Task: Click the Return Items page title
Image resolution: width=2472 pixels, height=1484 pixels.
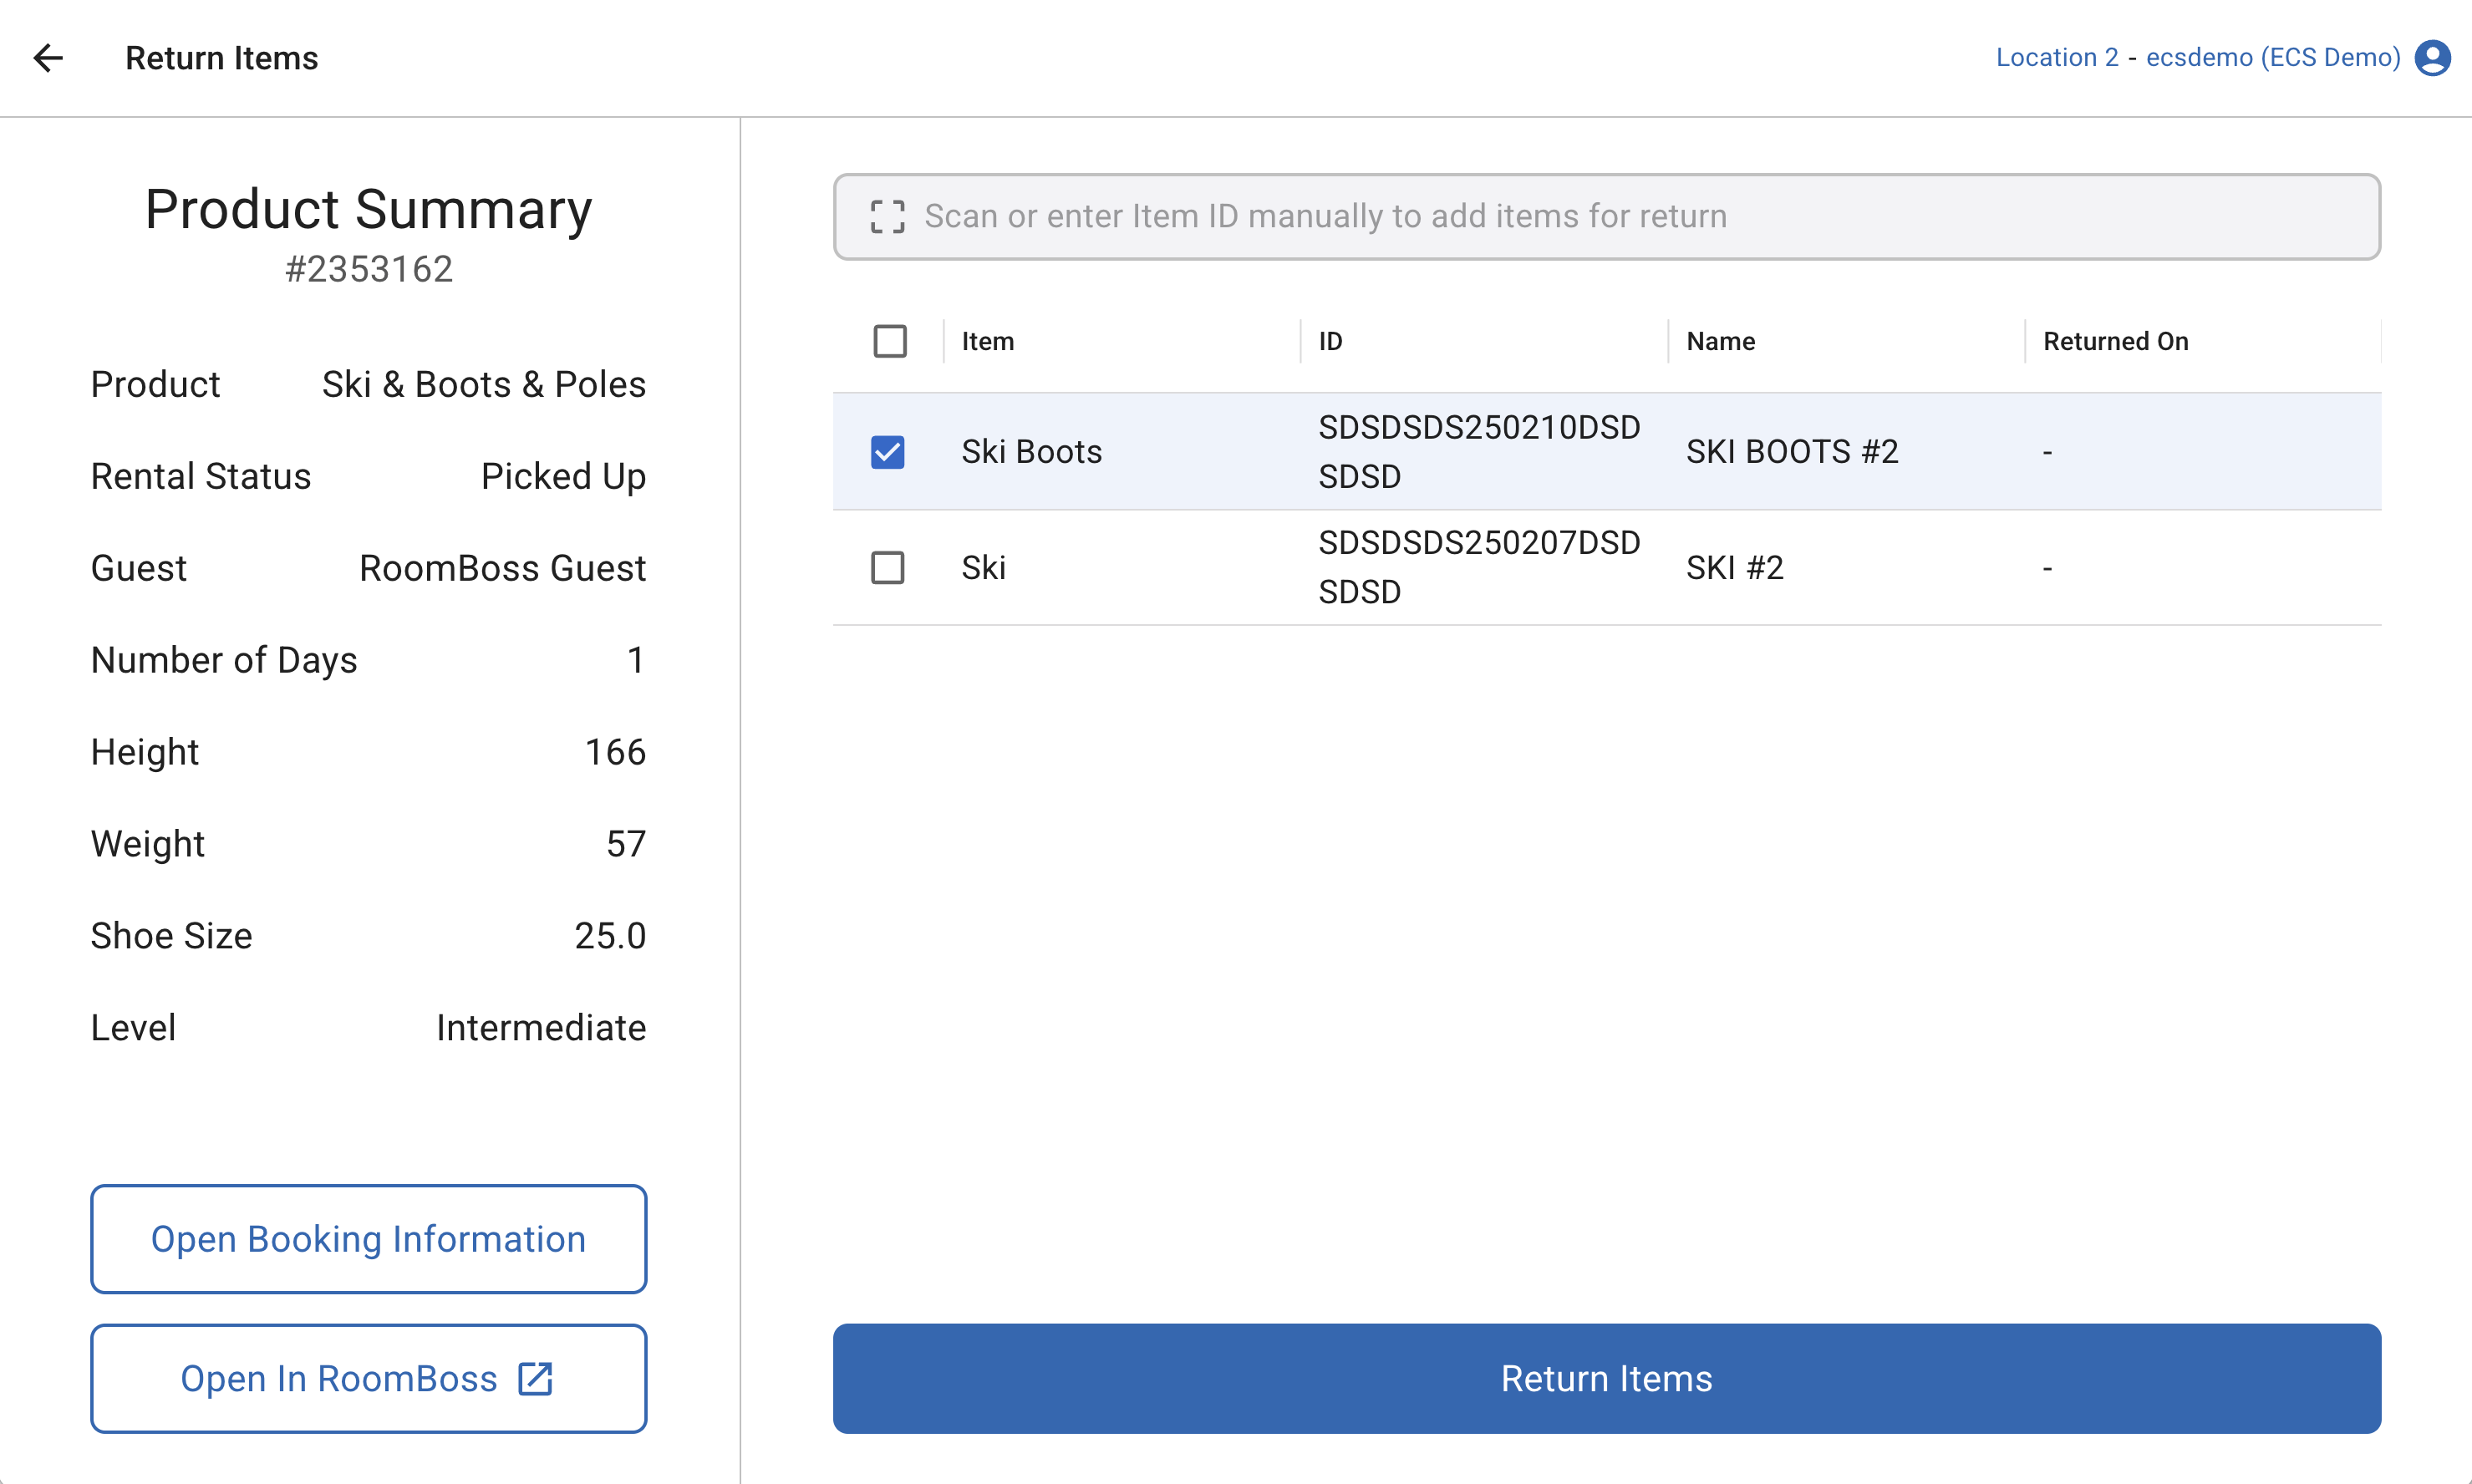Action: 221,58
